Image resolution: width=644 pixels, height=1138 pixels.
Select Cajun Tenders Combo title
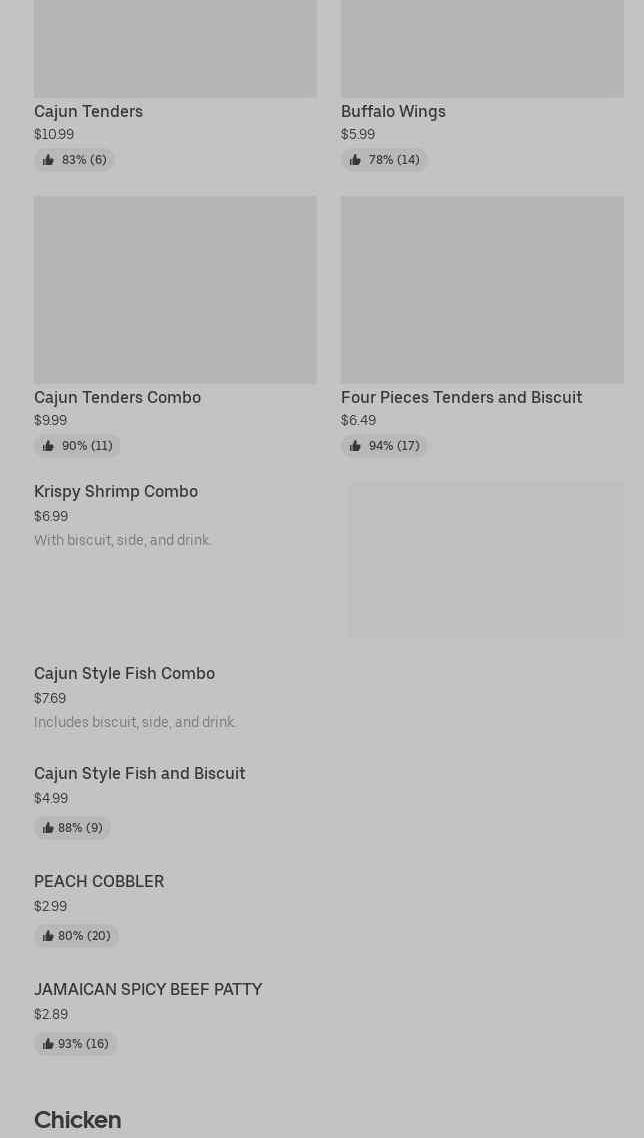click(117, 397)
